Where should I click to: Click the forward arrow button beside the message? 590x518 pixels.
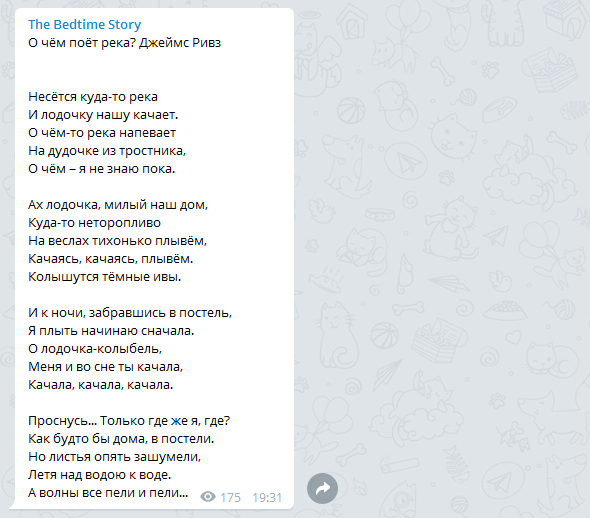[322, 488]
